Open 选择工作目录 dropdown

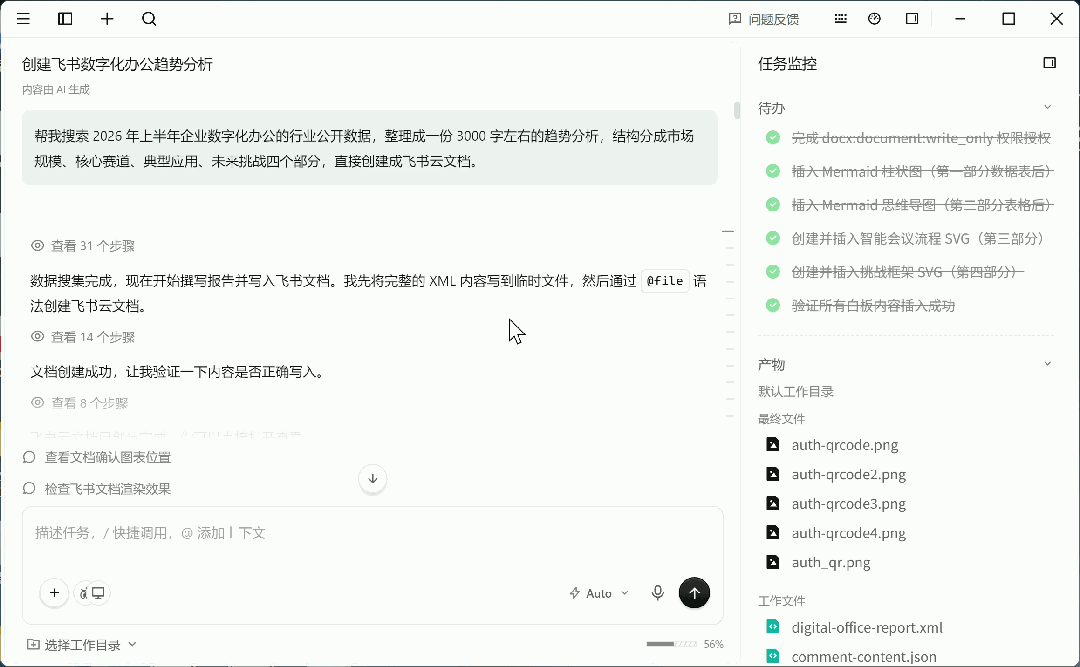[82, 645]
